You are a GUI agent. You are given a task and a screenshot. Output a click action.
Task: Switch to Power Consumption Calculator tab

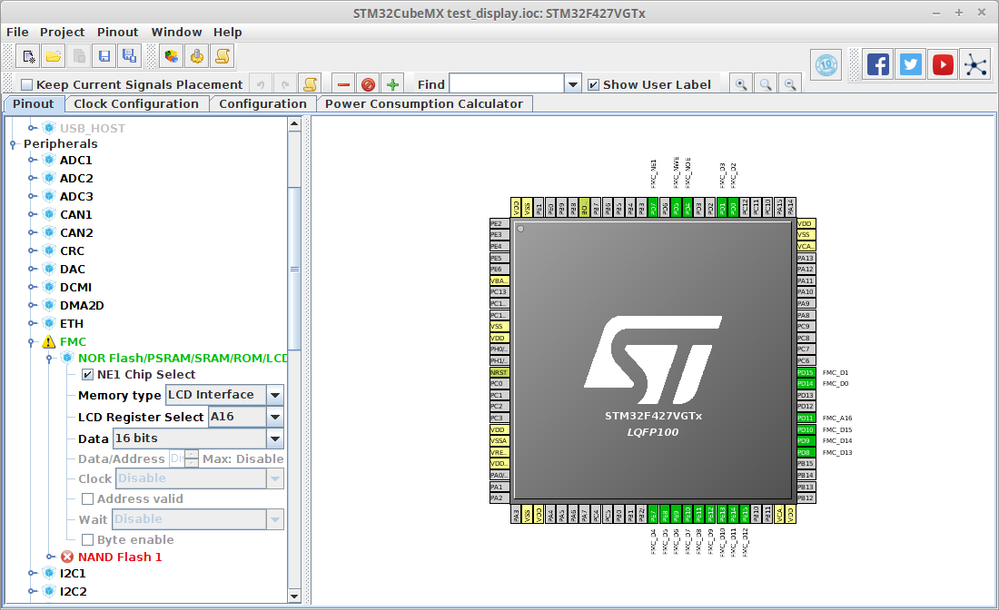(424, 104)
